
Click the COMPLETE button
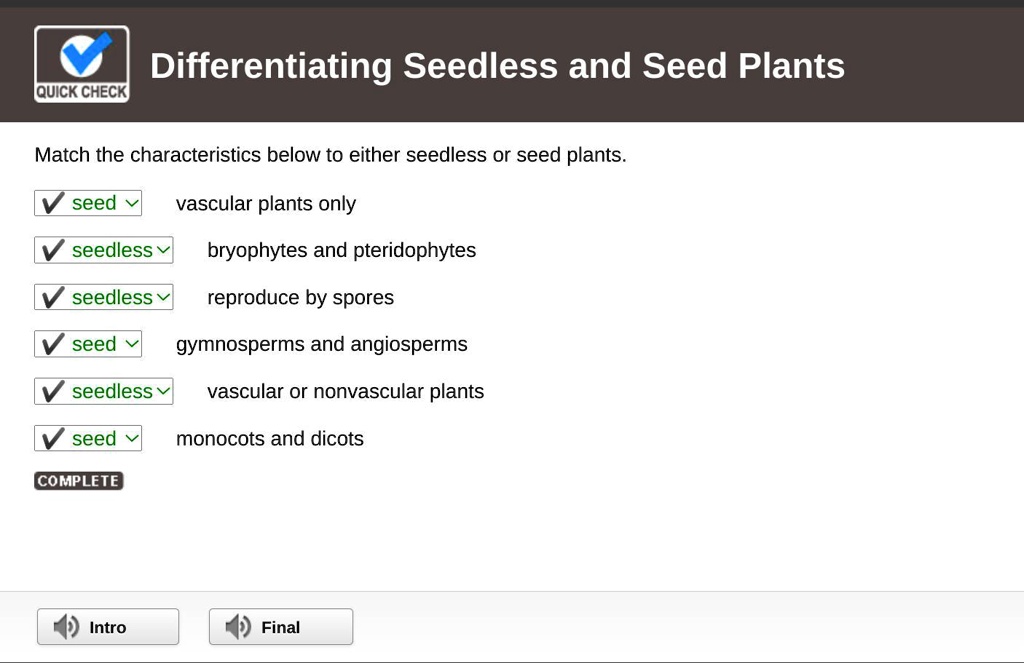pos(78,480)
